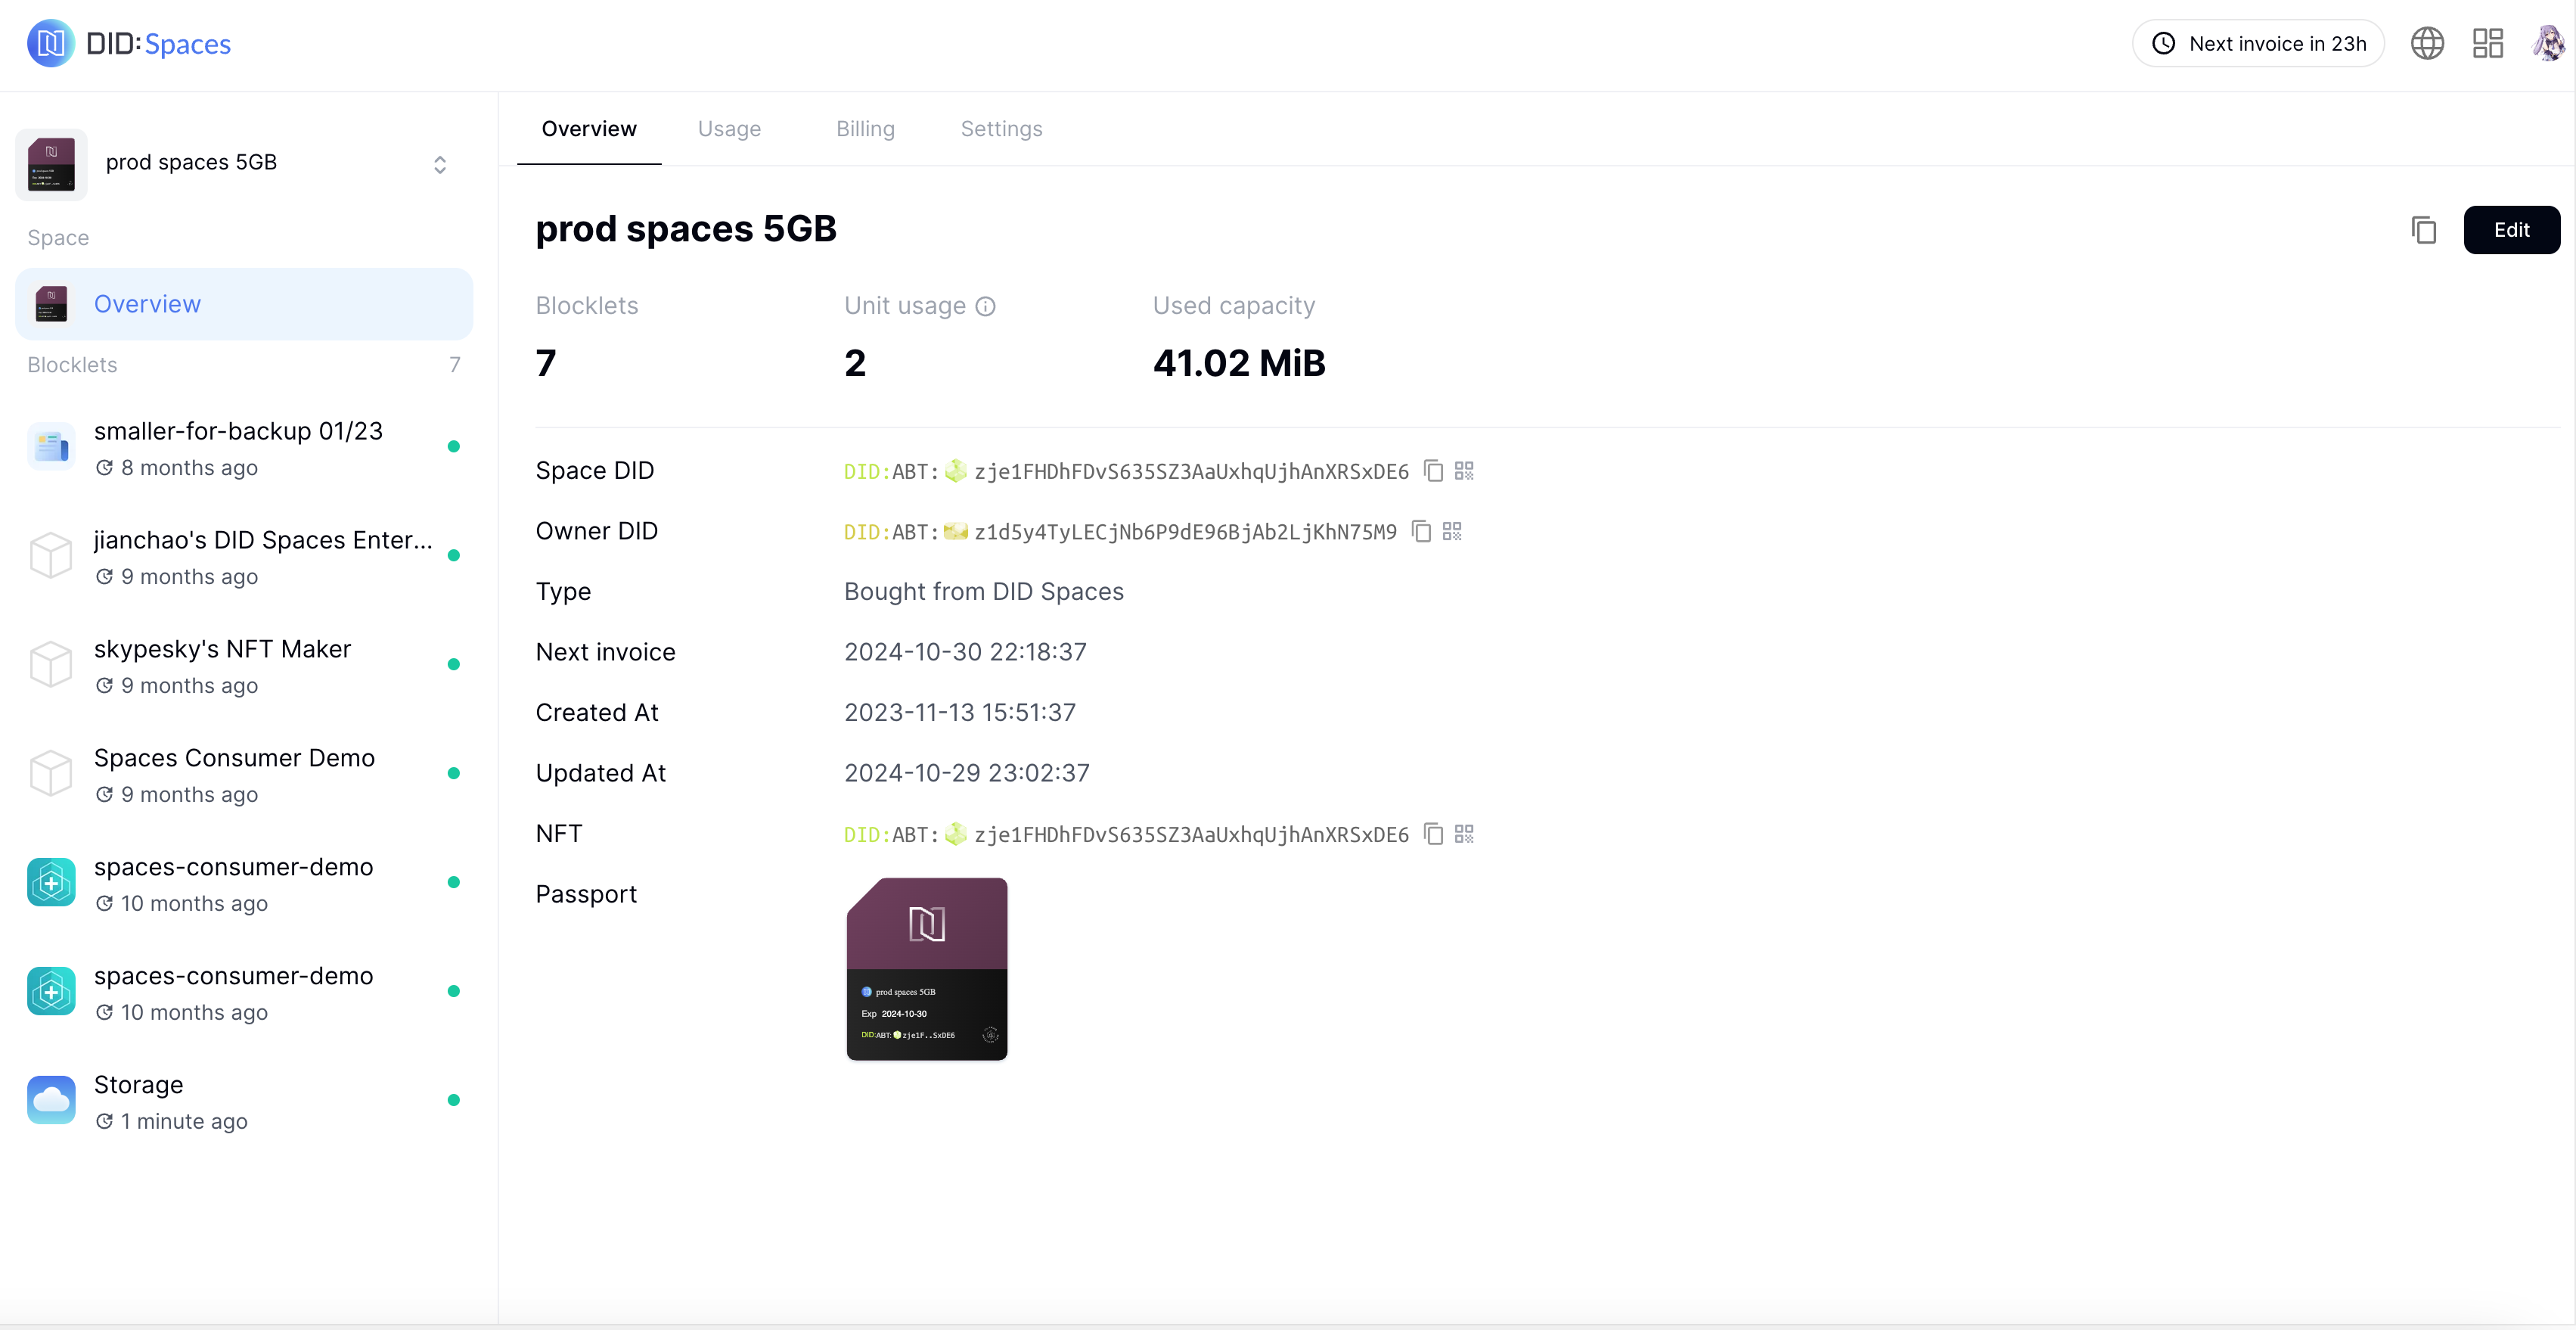This screenshot has width=2576, height=1330.
Task: Show QR code for NFT DID
Action: 1464,834
